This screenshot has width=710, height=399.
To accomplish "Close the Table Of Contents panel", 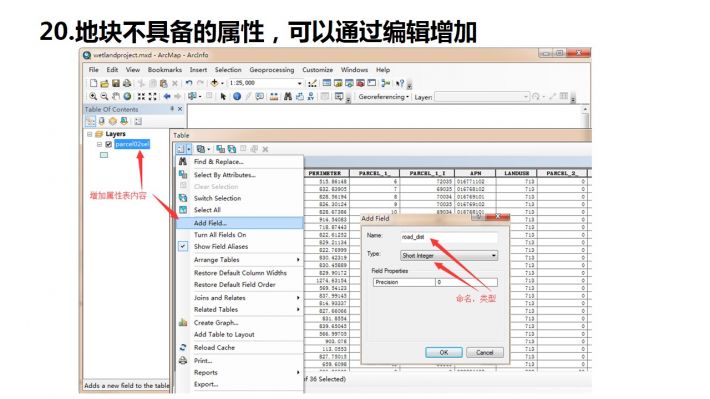I will coord(180,109).
